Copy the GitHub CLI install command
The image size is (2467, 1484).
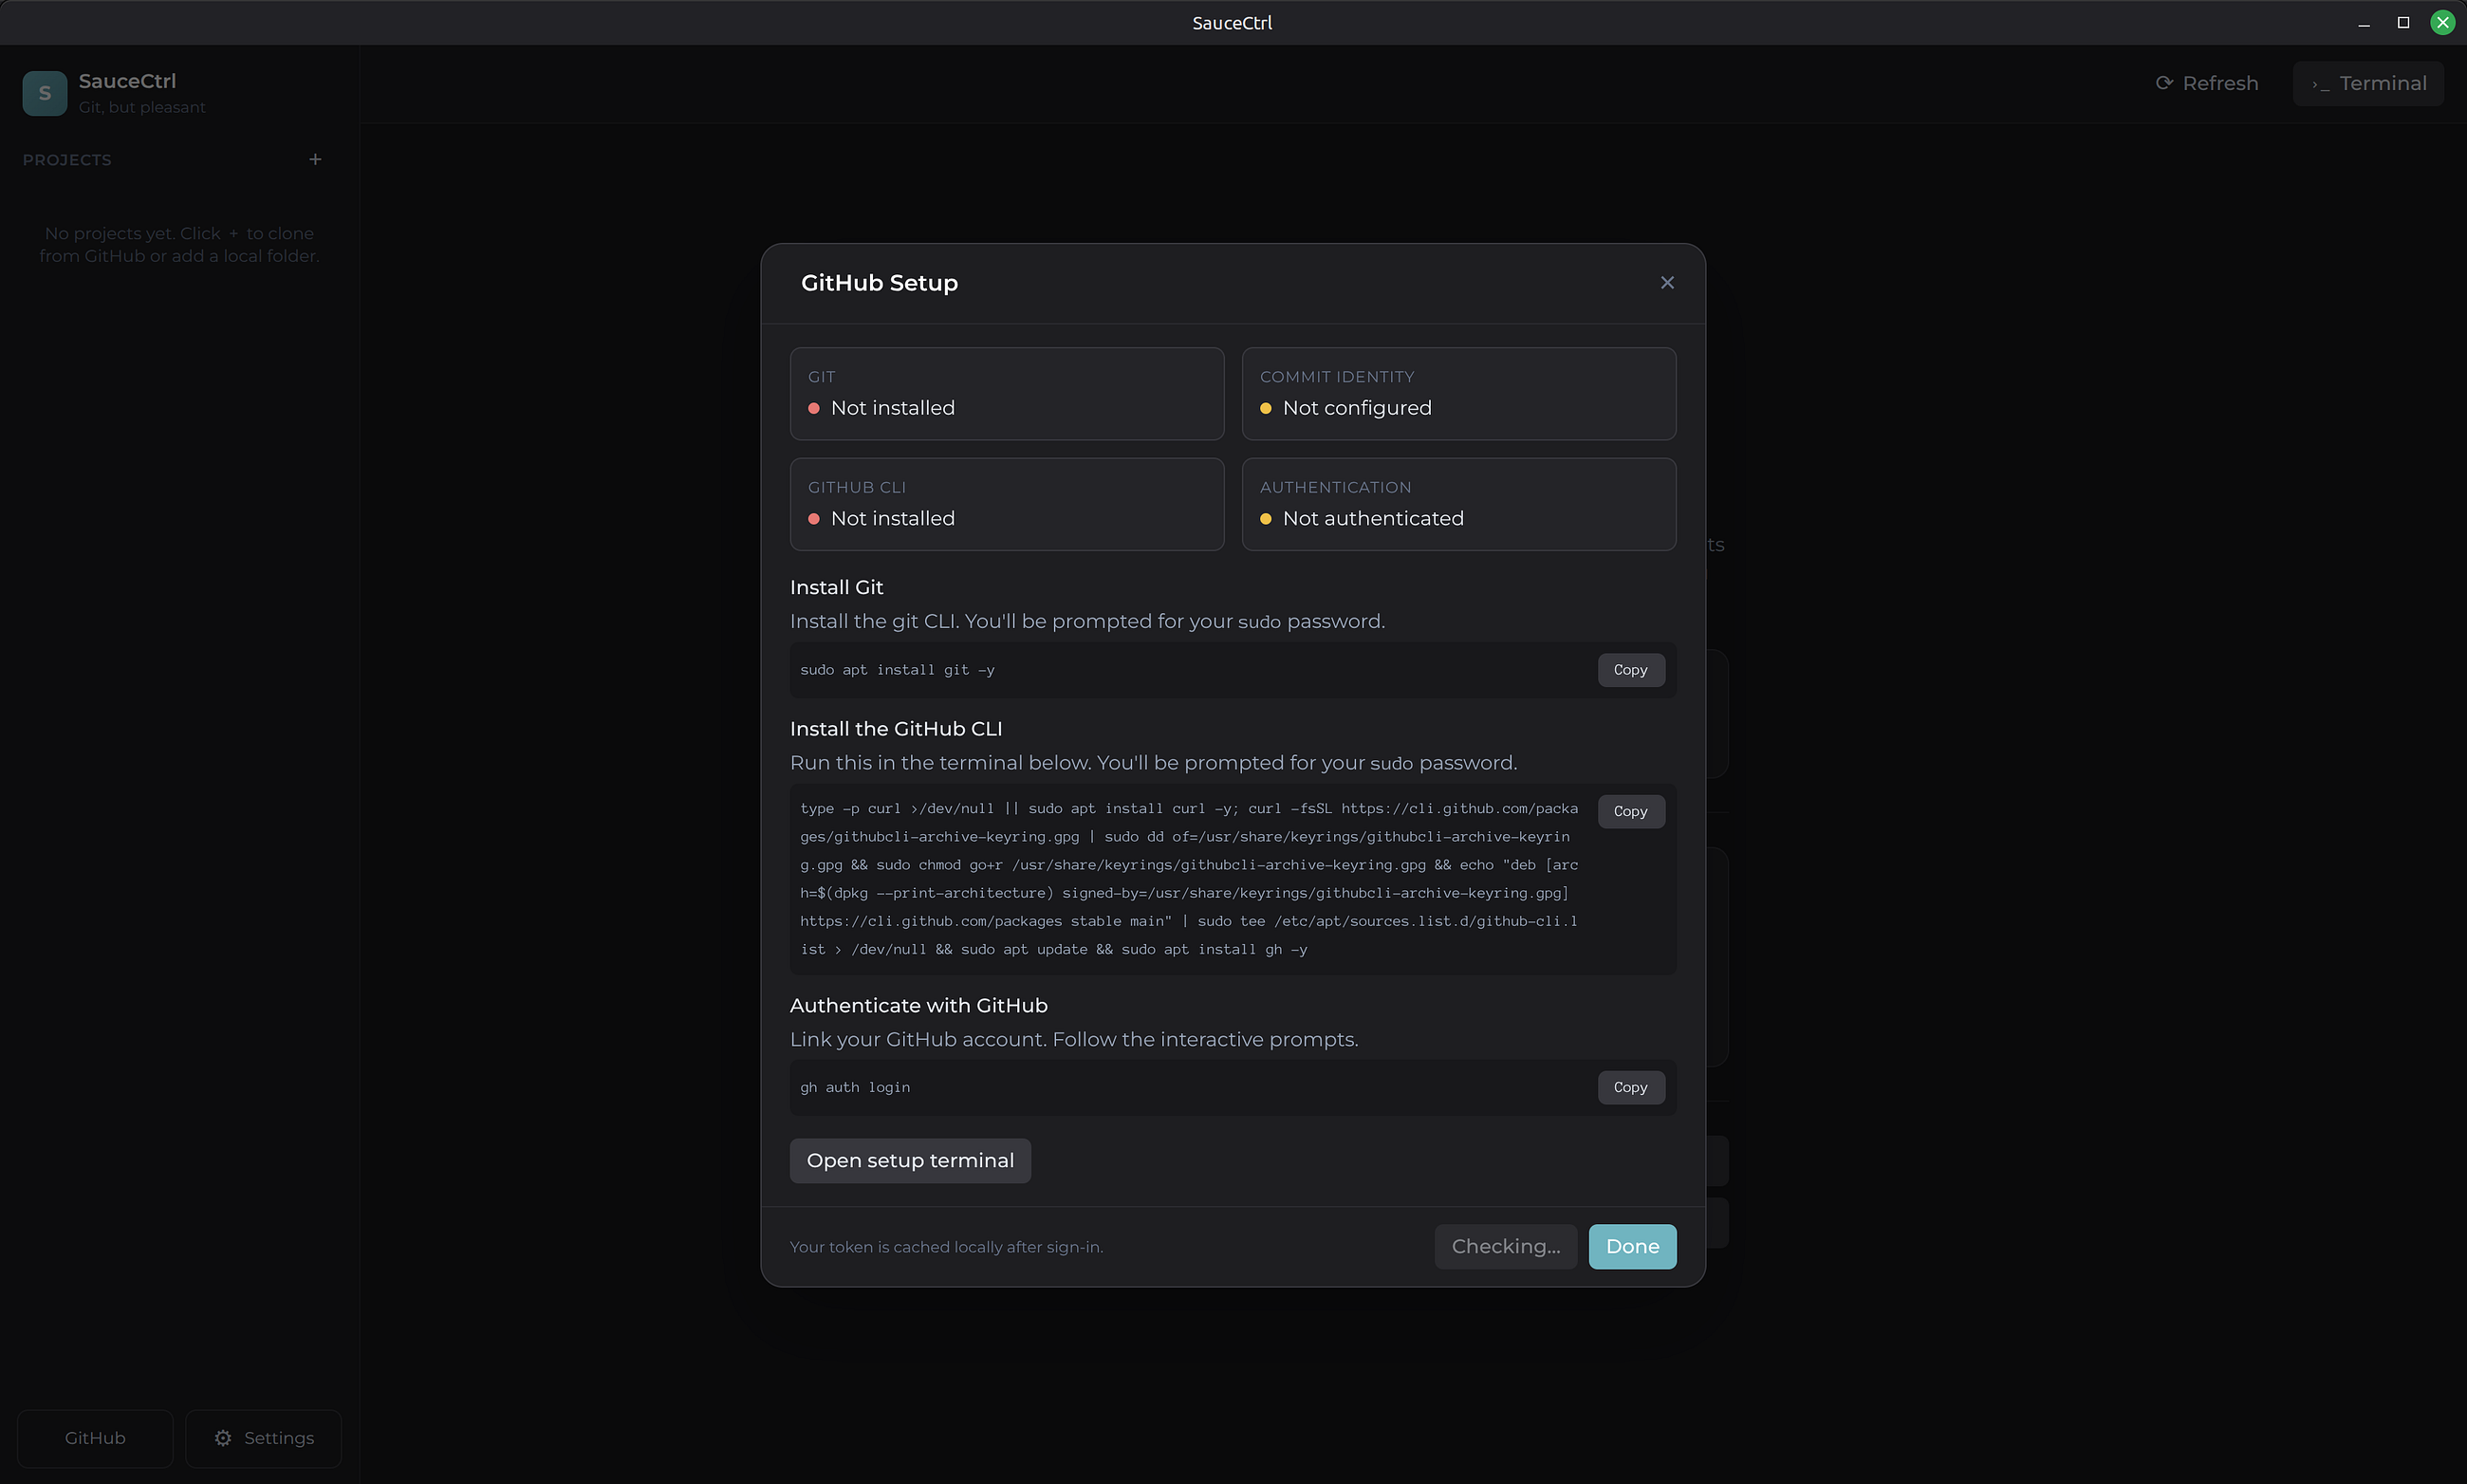(x=1630, y=811)
